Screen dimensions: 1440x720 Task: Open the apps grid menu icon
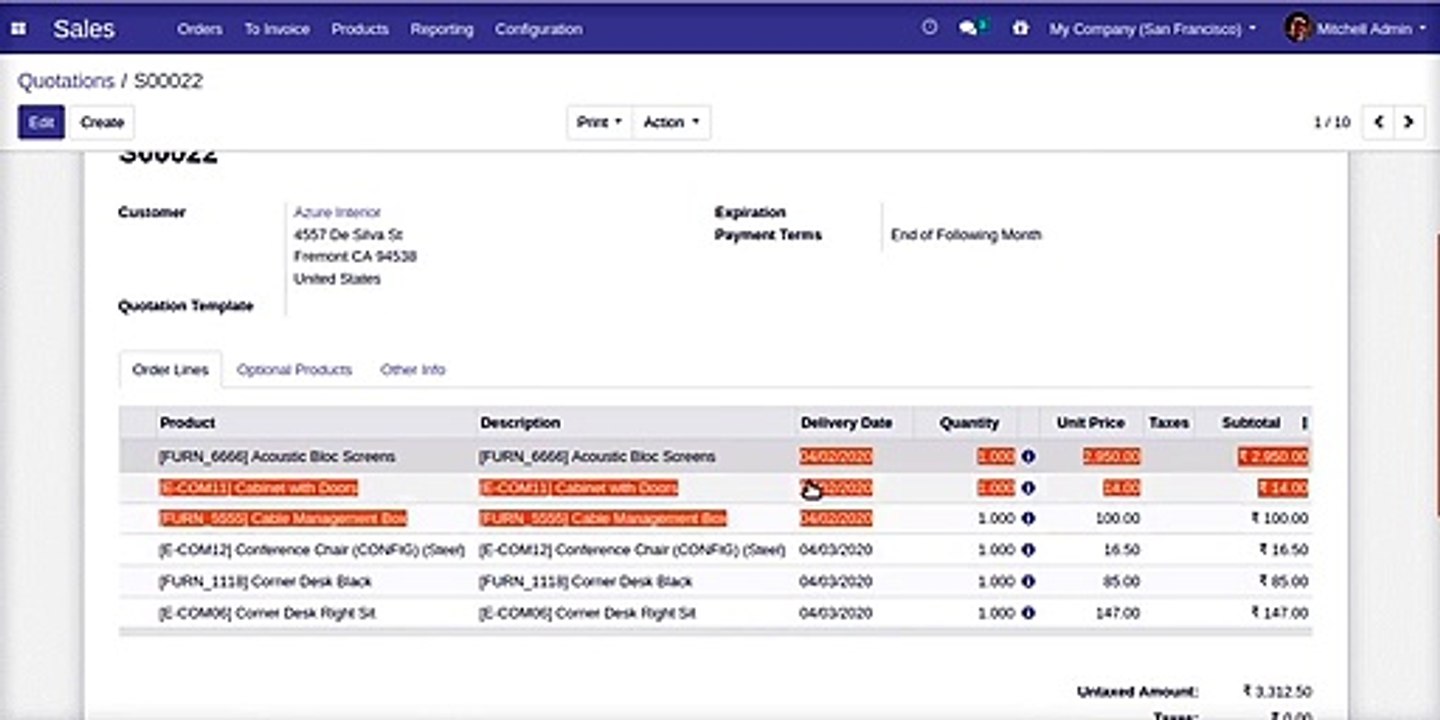click(18, 29)
